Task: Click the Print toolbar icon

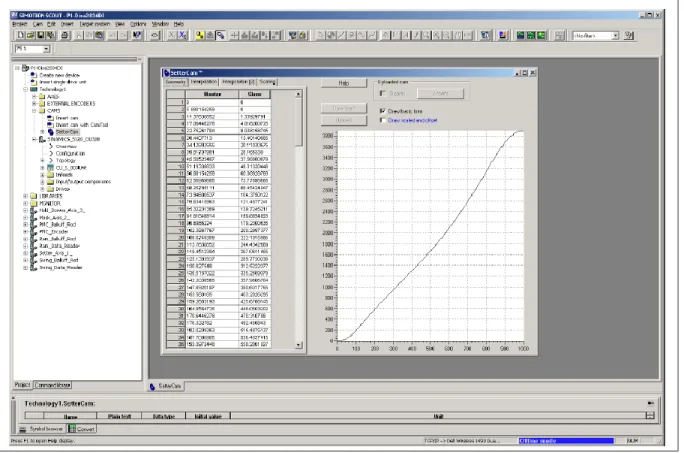Action: [65, 35]
